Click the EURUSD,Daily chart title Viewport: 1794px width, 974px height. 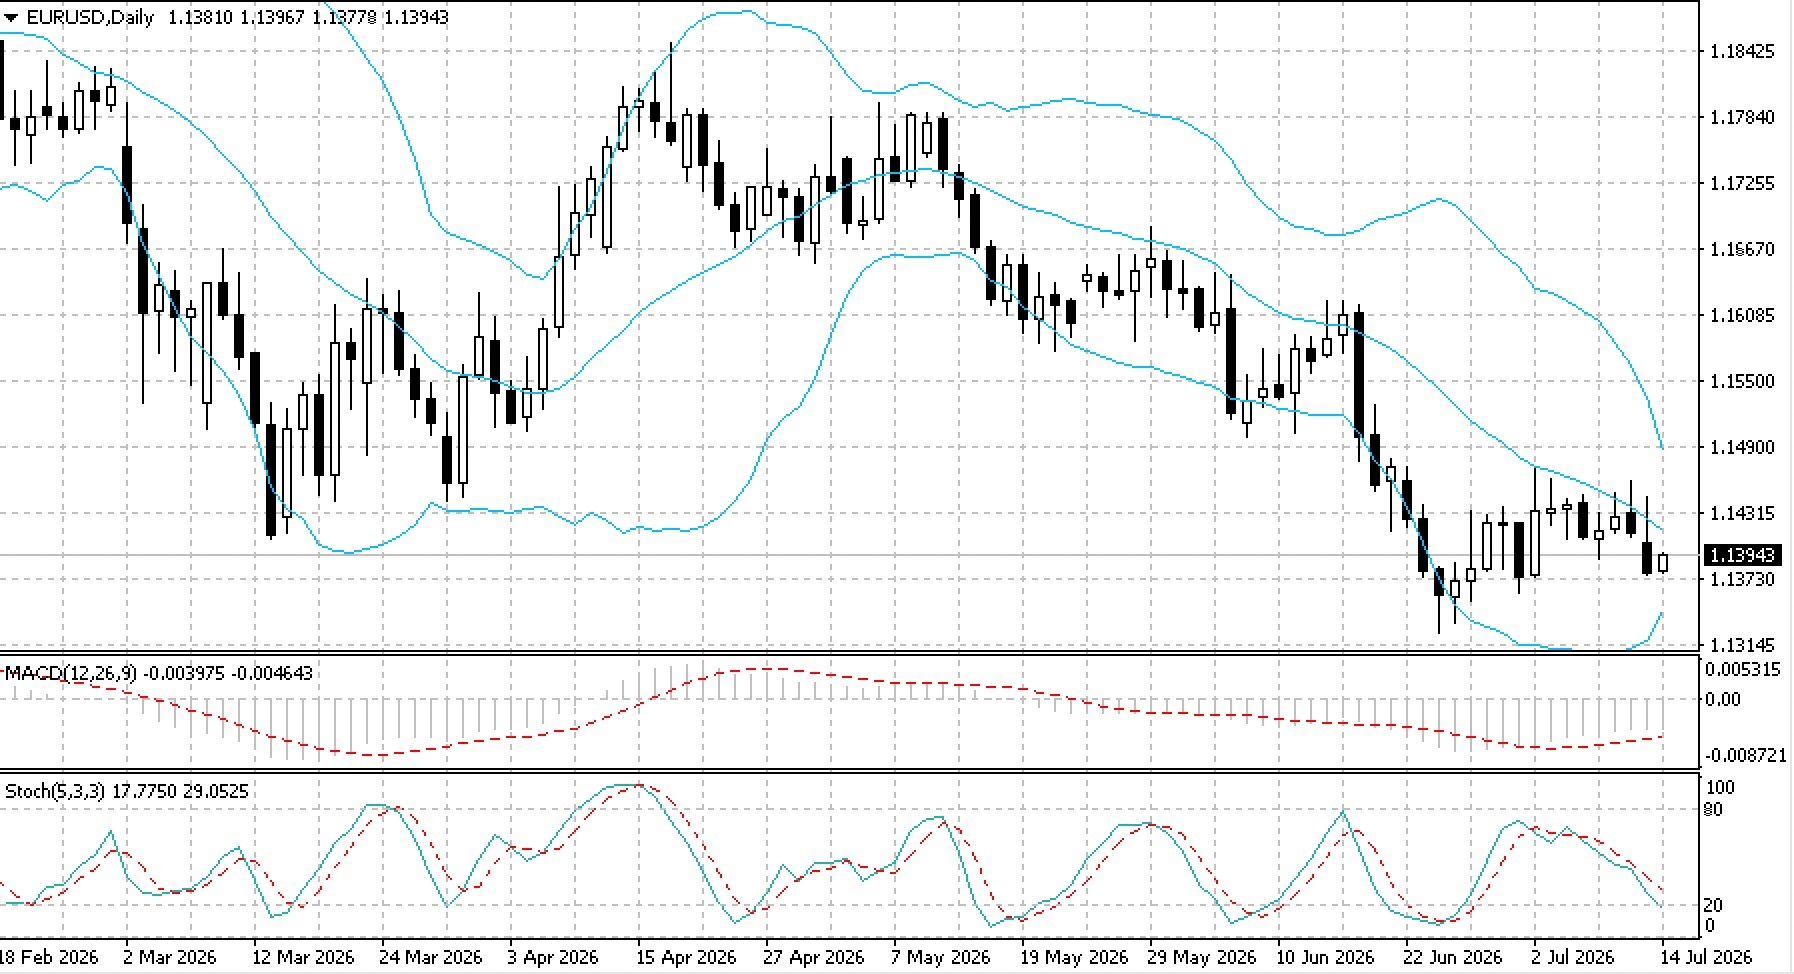click(90, 17)
